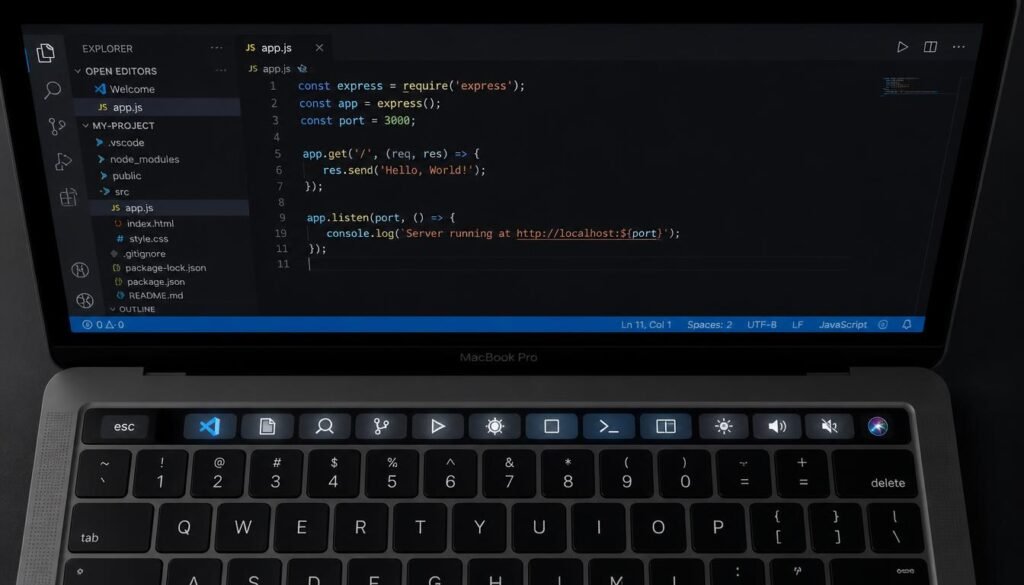Open the Source Control view in the activity bar
This screenshot has width=1024, height=585.
tap(57, 126)
